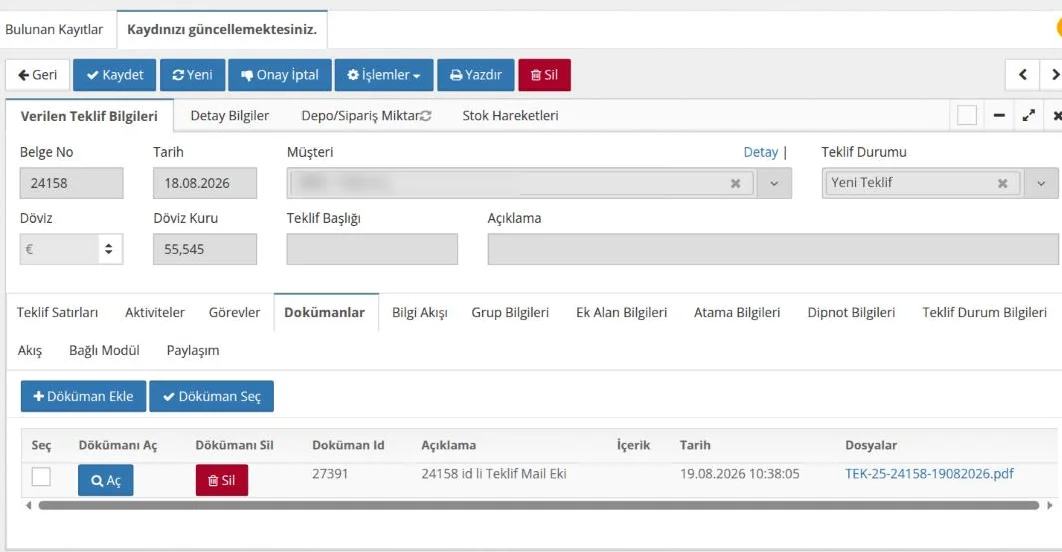
Task: Click the Teklif Başlığı input field
Action: click(x=372, y=249)
